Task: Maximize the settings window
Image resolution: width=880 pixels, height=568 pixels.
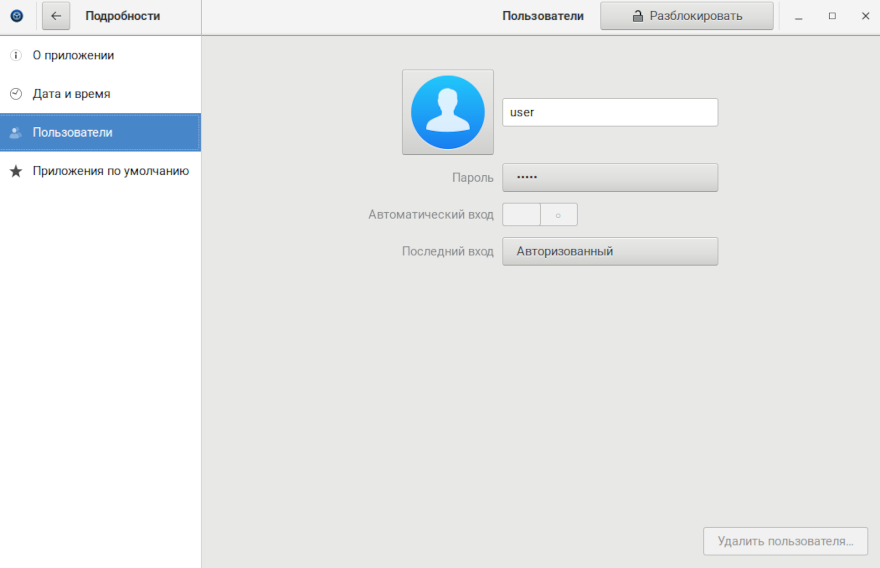Action: [x=832, y=16]
